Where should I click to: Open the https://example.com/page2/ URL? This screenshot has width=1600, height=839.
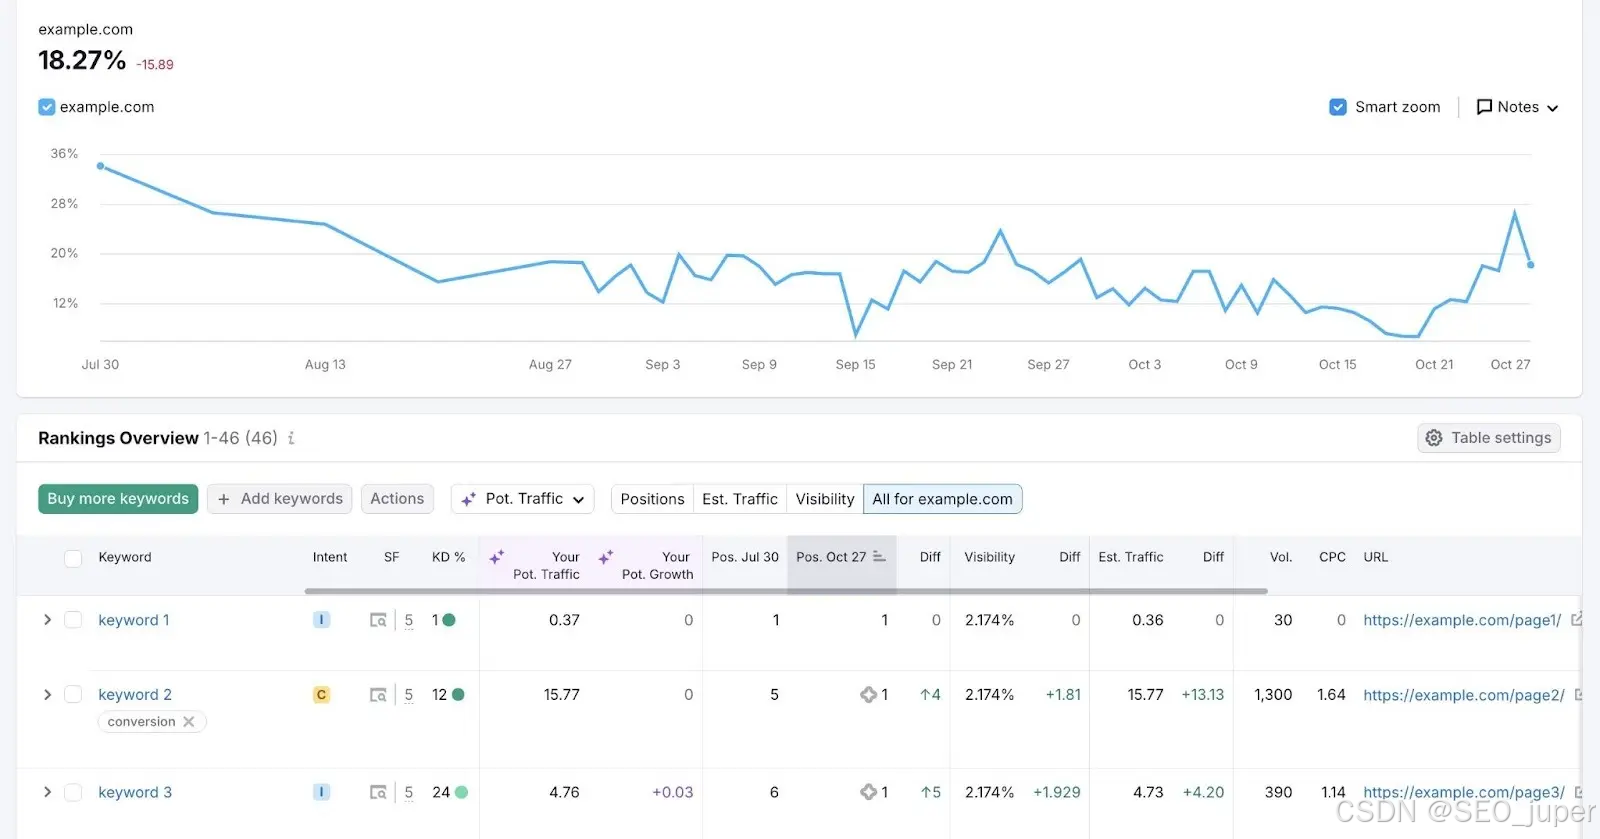tap(1464, 694)
